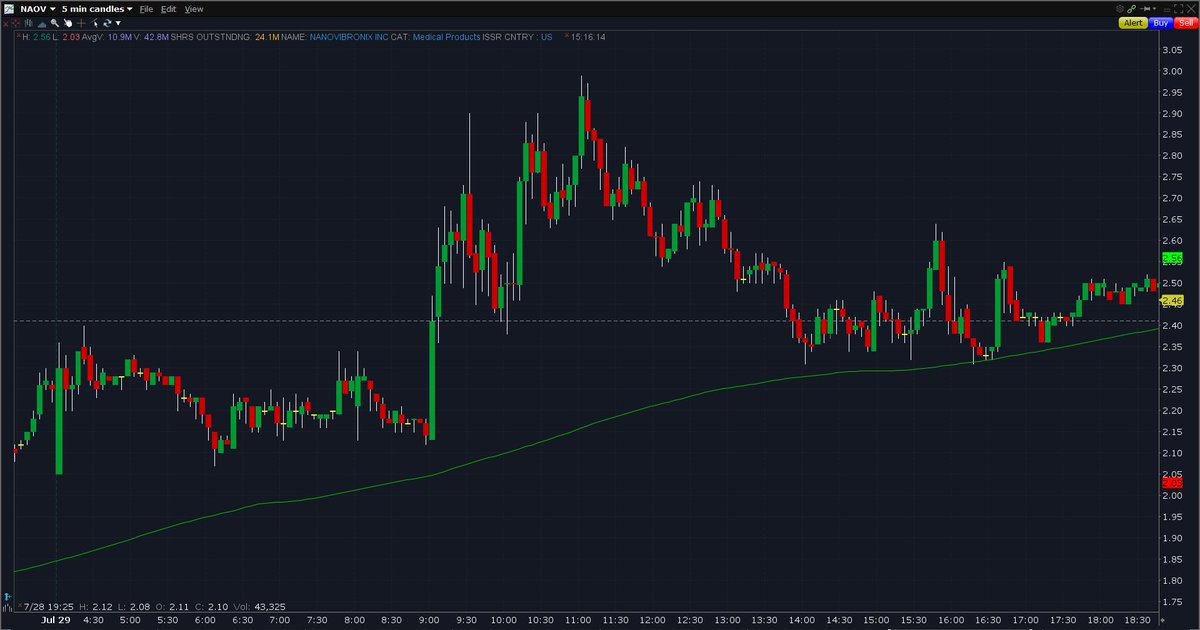Screen dimensions: 1200x630
Task: Click the 1.75 price axis label
Action: click(x=1172, y=601)
